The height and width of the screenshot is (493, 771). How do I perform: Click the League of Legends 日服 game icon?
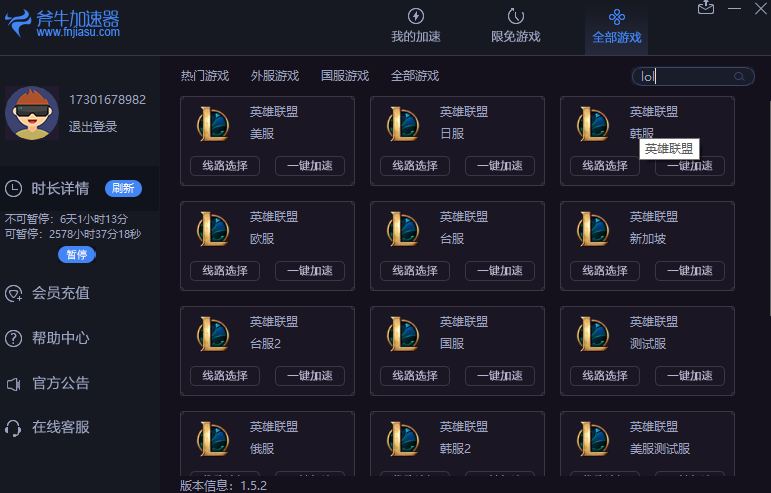point(402,124)
